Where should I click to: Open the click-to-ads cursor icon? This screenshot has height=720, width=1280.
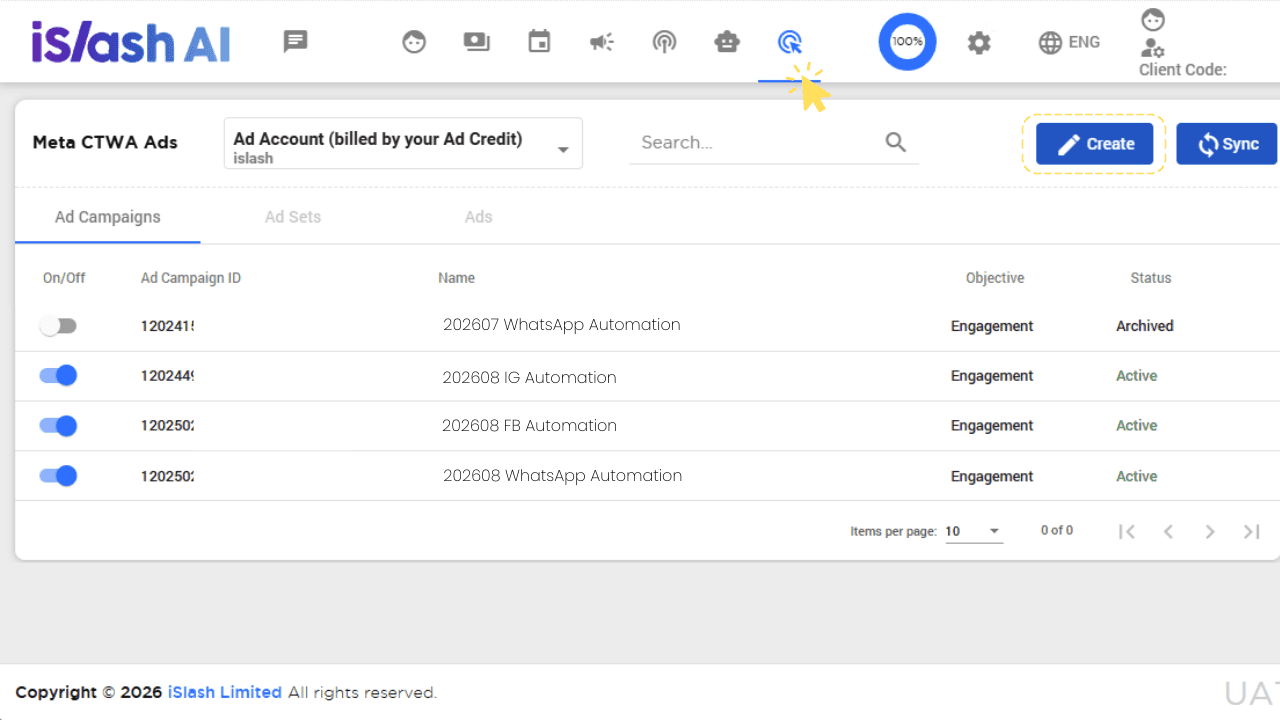click(789, 42)
